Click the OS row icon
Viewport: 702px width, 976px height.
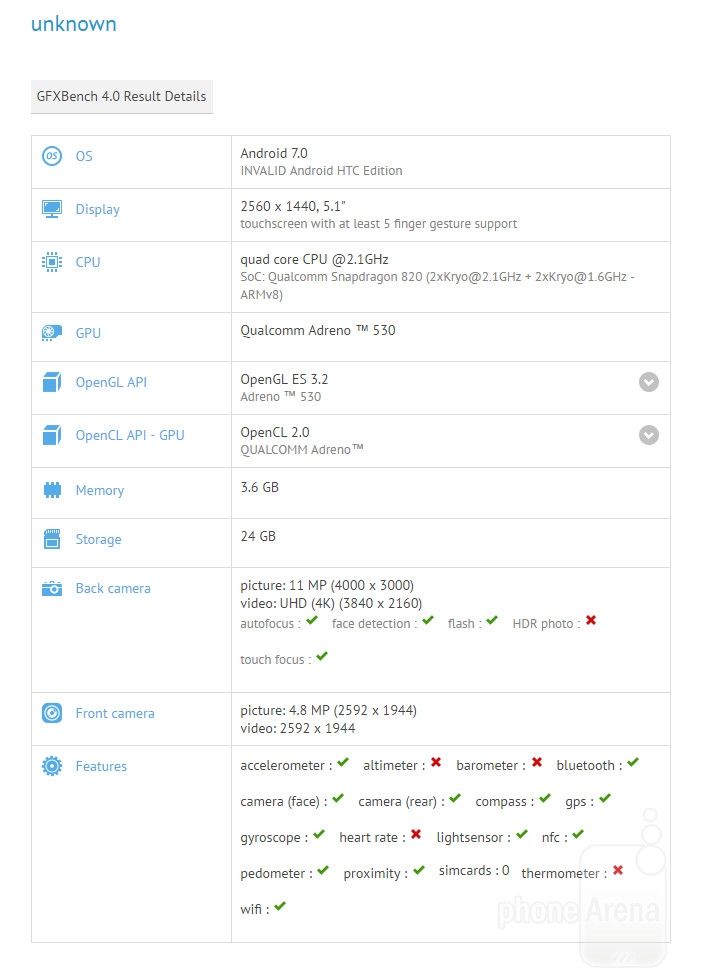click(52, 156)
